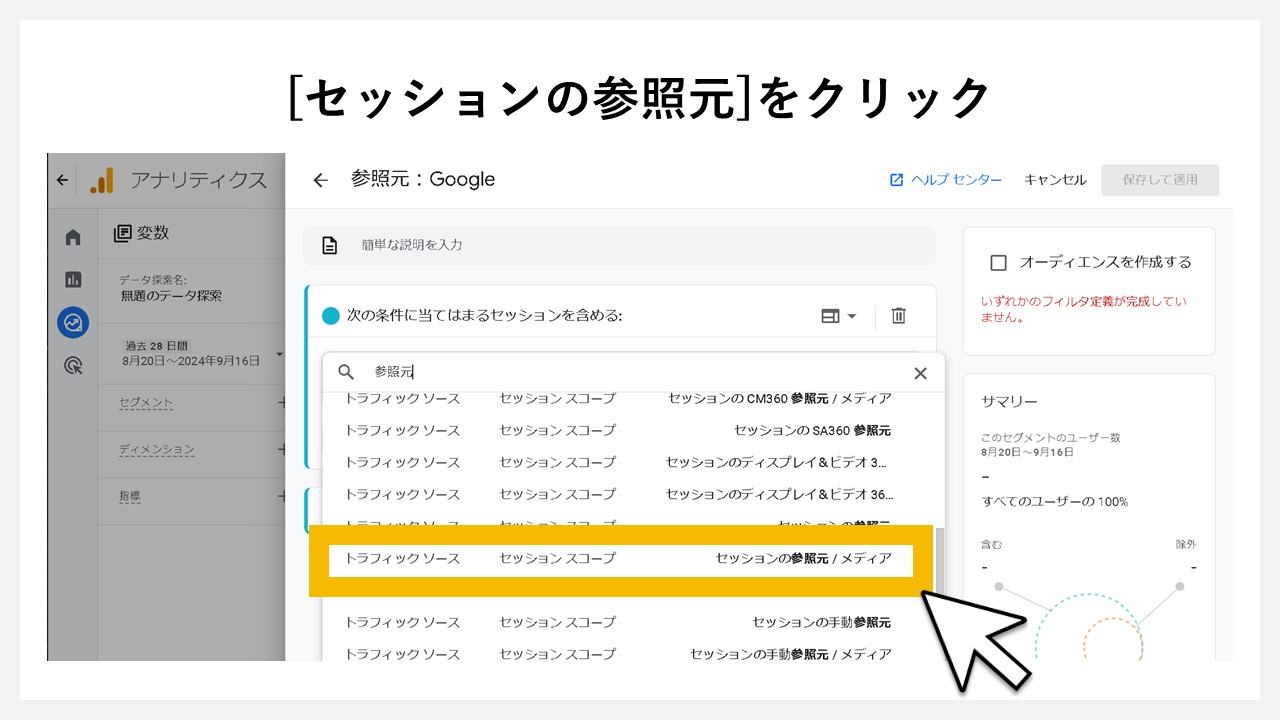Delete the condition using the trash icon

point(898,315)
